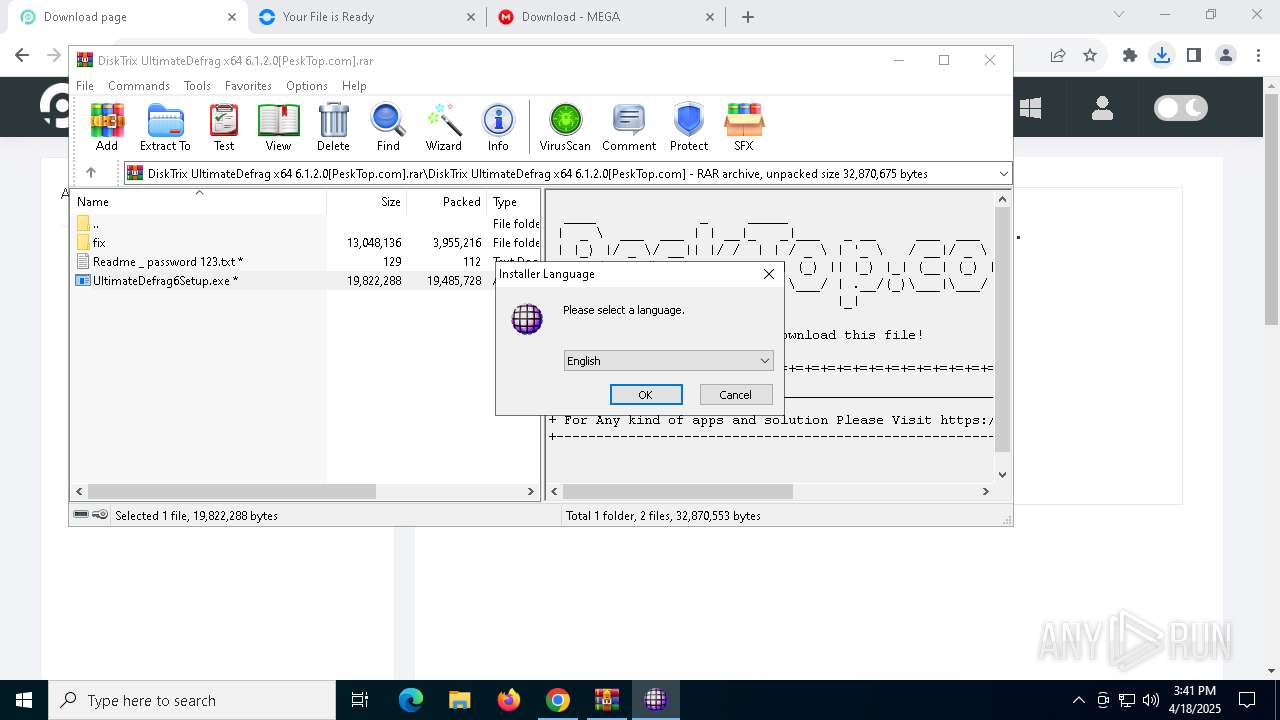Click the volume icon in system tray
Viewport: 1280px width, 720px height.
pos(1151,700)
